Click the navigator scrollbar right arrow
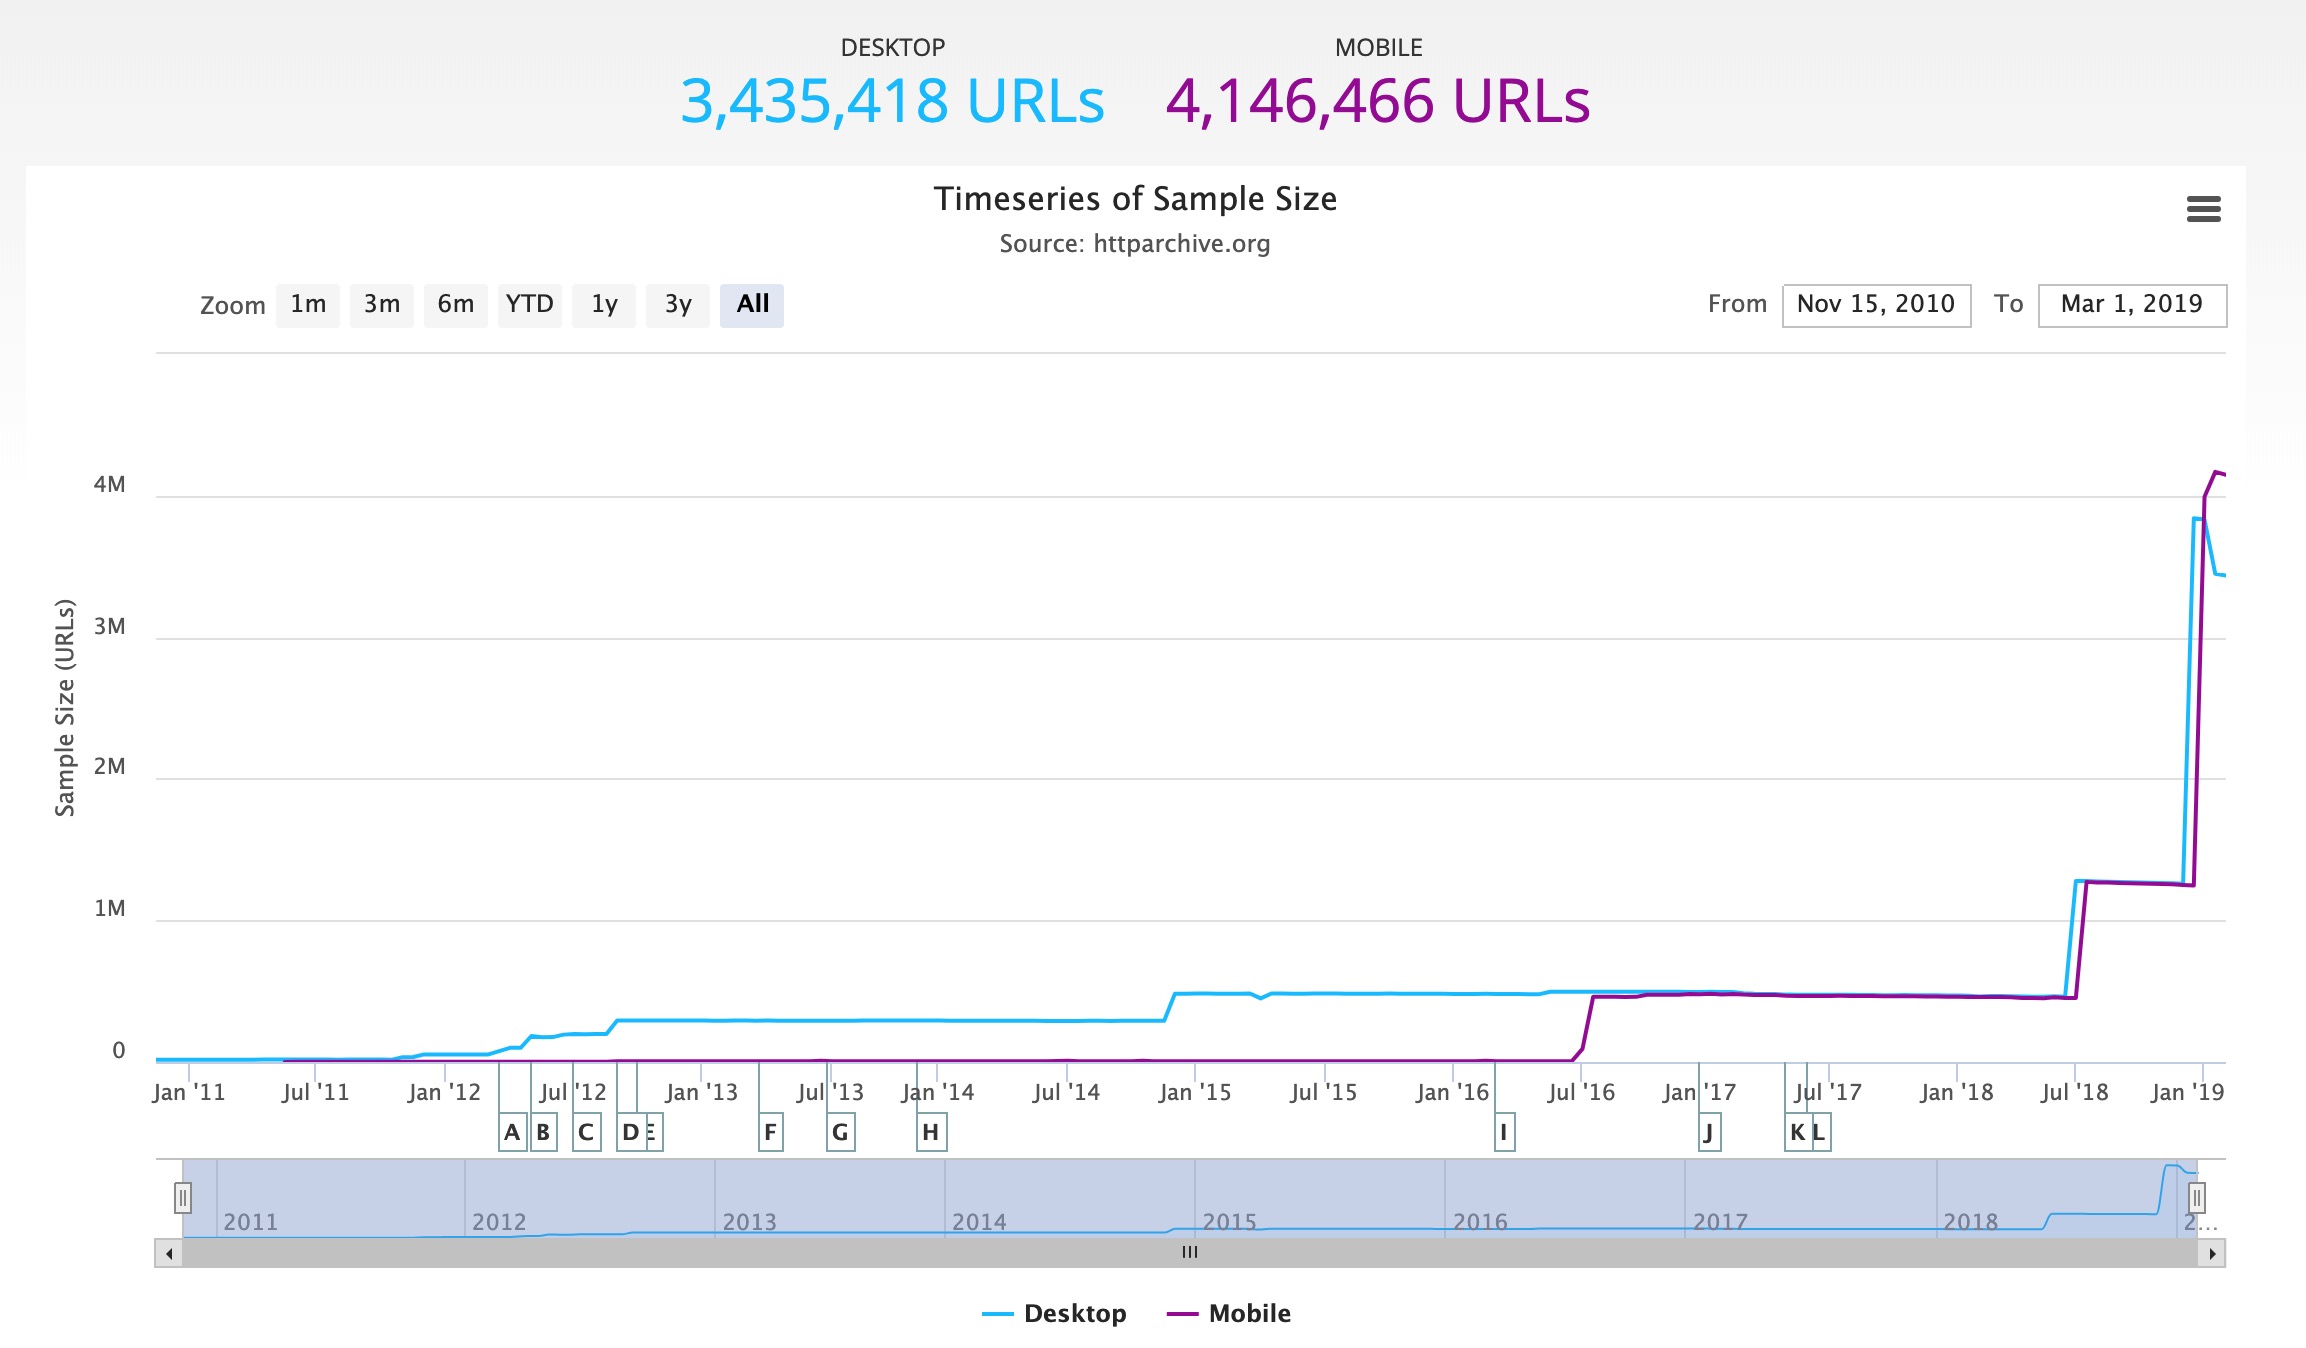Viewport: 2306px width, 1348px height. click(2211, 1253)
